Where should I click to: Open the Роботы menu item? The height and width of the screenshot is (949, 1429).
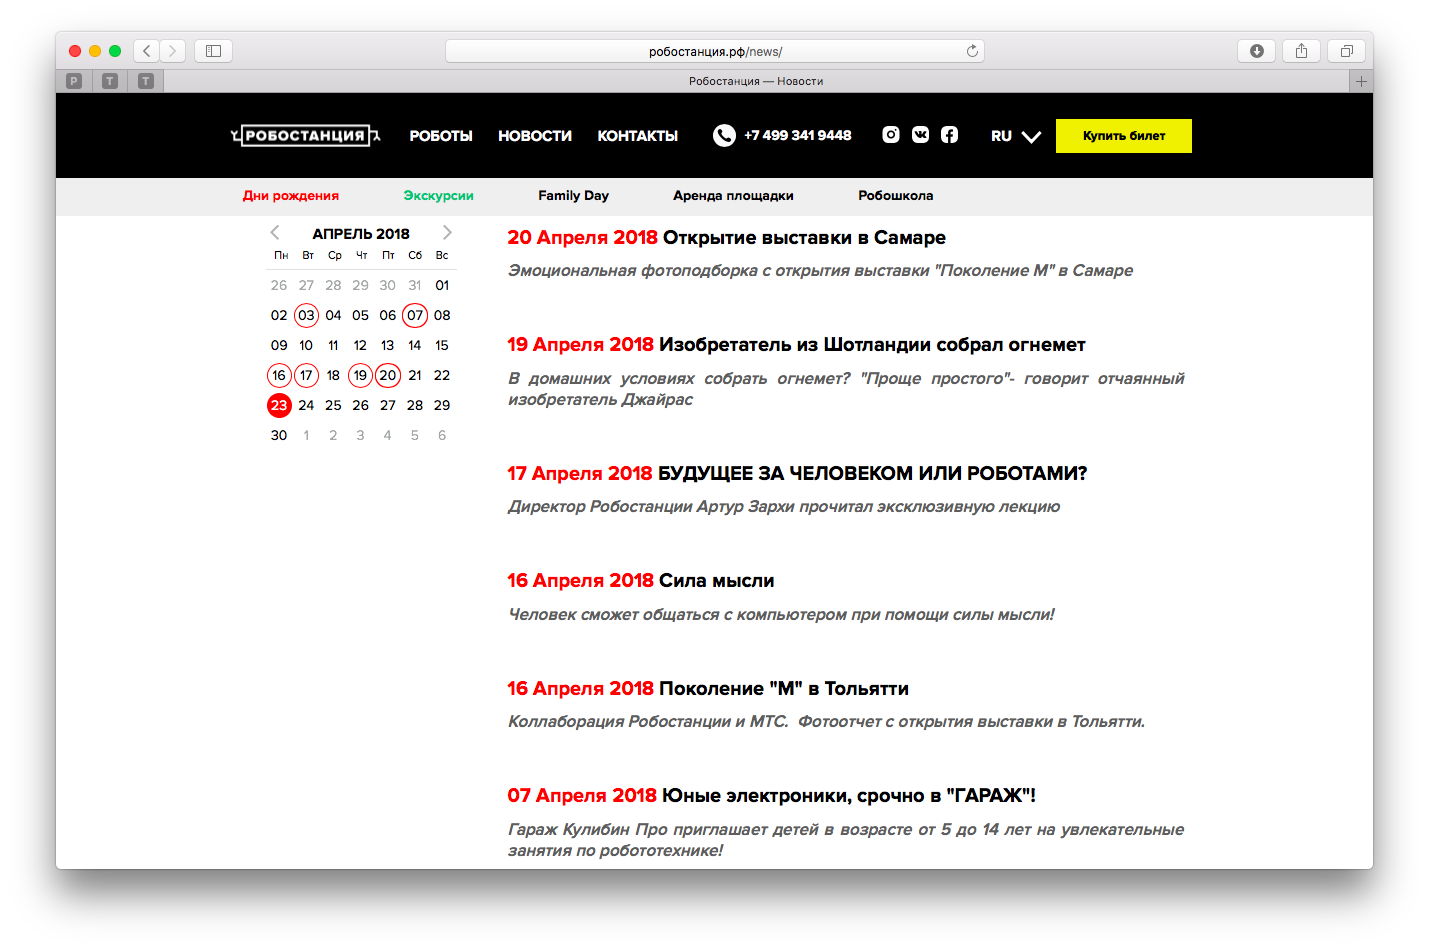click(441, 136)
